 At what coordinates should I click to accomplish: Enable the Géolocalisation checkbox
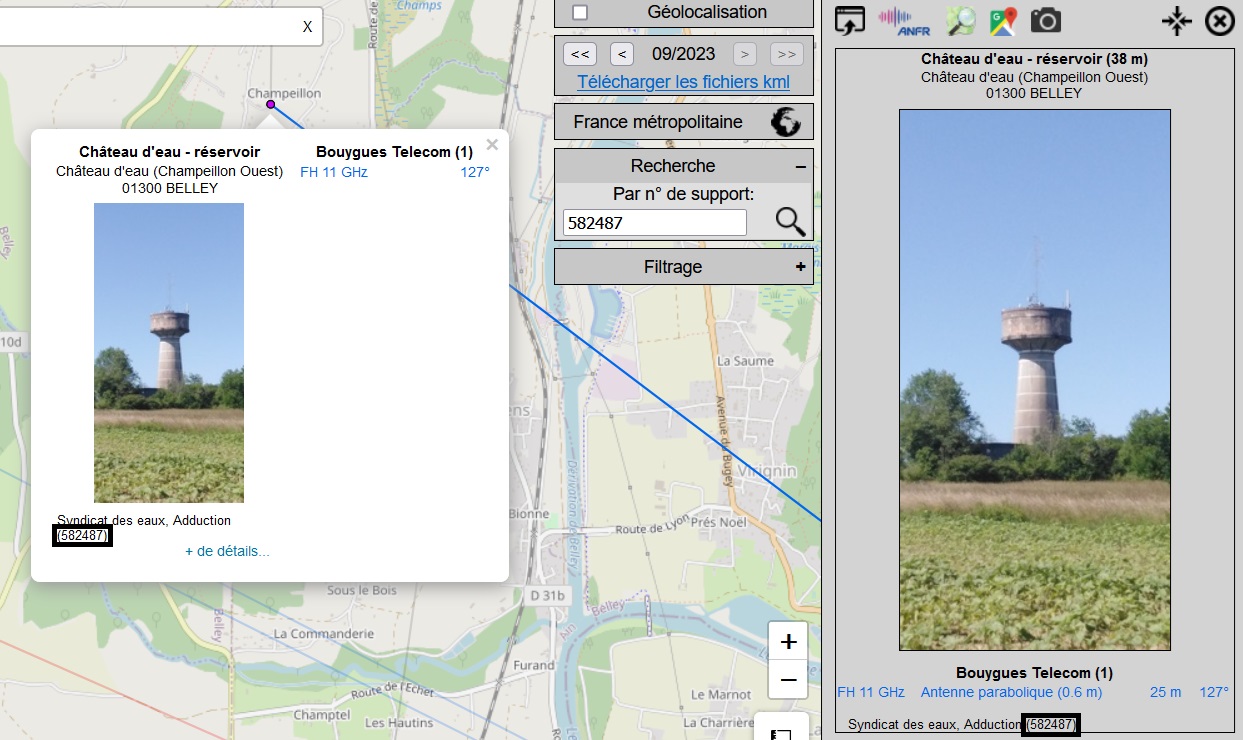point(580,13)
